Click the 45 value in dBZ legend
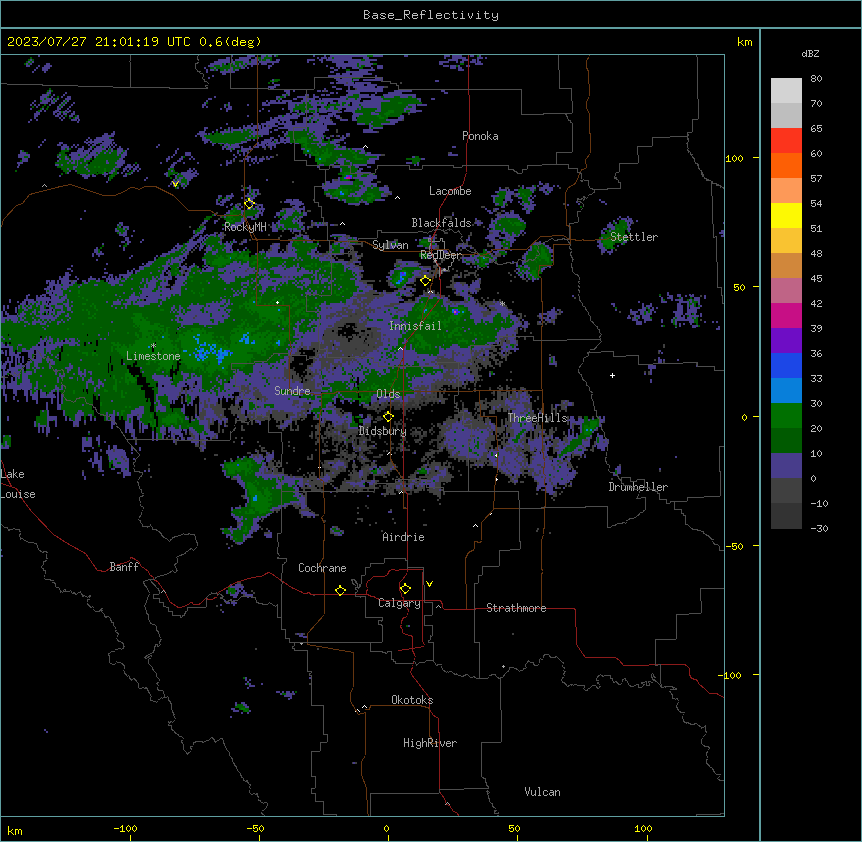862x842 pixels. pyautogui.click(x=816, y=279)
